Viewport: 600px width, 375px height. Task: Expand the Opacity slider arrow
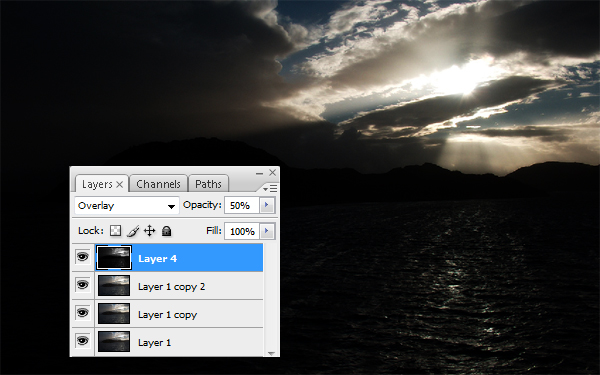[267, 205]
